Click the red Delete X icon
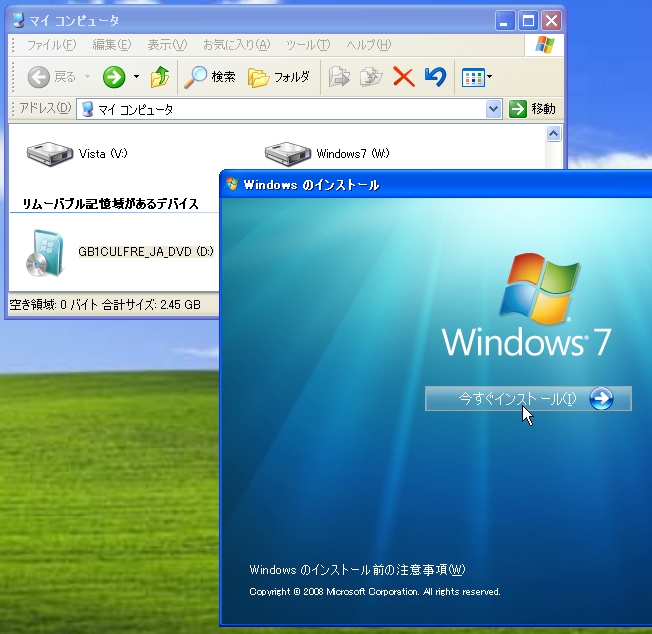The height and width of the screenshot is (634, 652). [x=403, y=77]
